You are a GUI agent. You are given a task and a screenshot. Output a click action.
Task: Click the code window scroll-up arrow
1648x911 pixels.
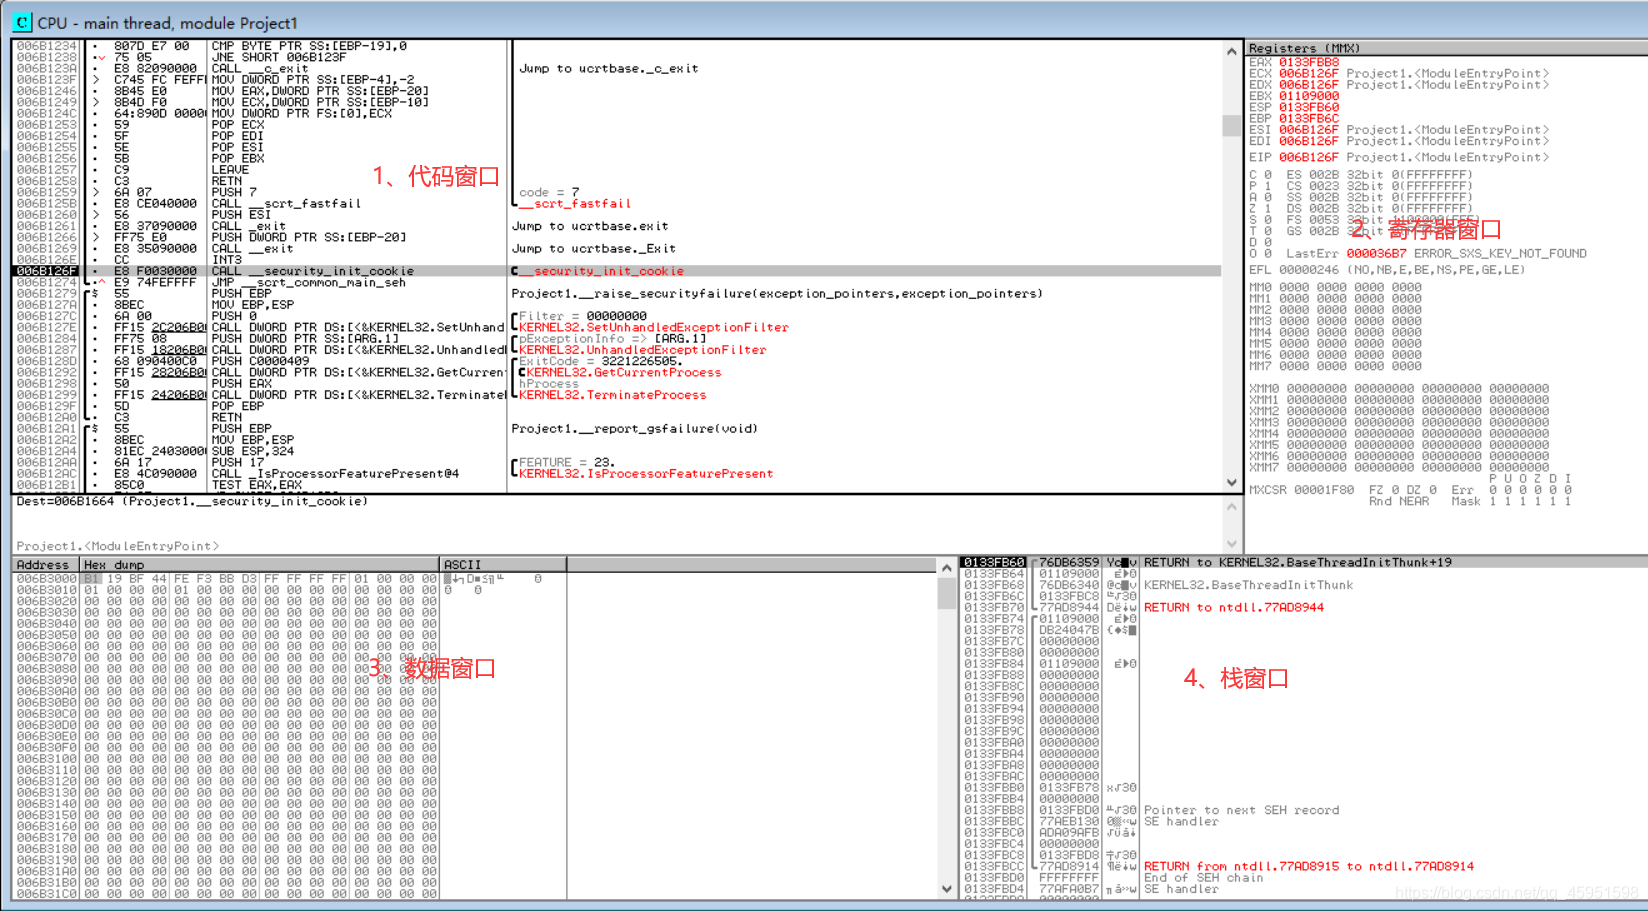[1231, 51]
